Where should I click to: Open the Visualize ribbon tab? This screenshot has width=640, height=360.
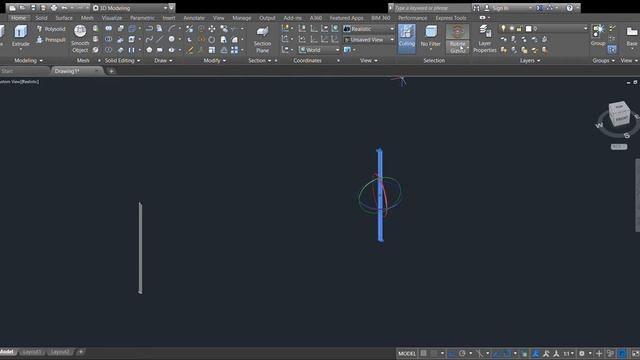coord(112,18)
